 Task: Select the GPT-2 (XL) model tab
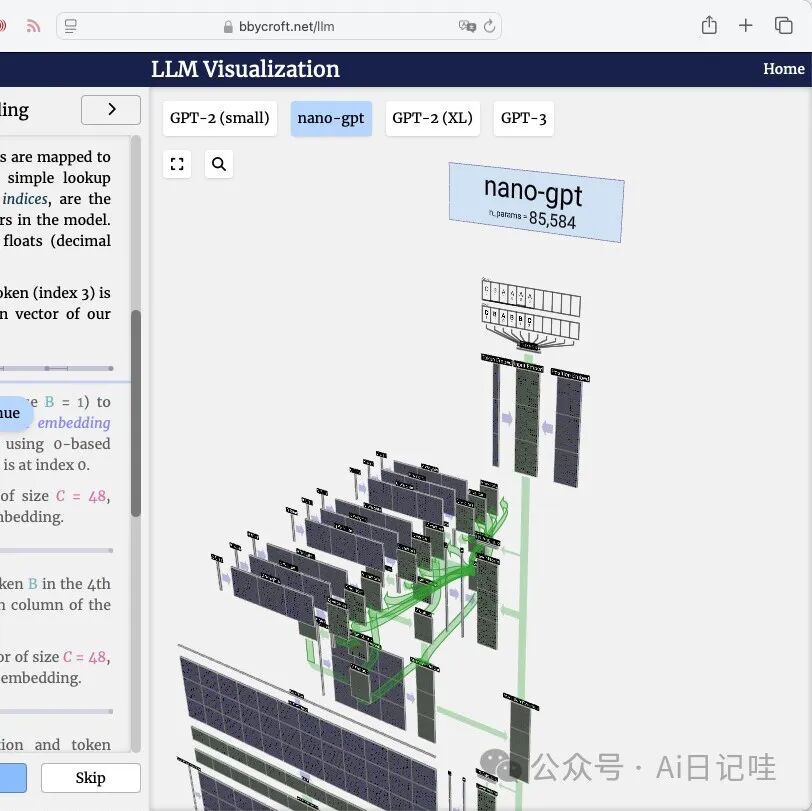coord(432,119)
